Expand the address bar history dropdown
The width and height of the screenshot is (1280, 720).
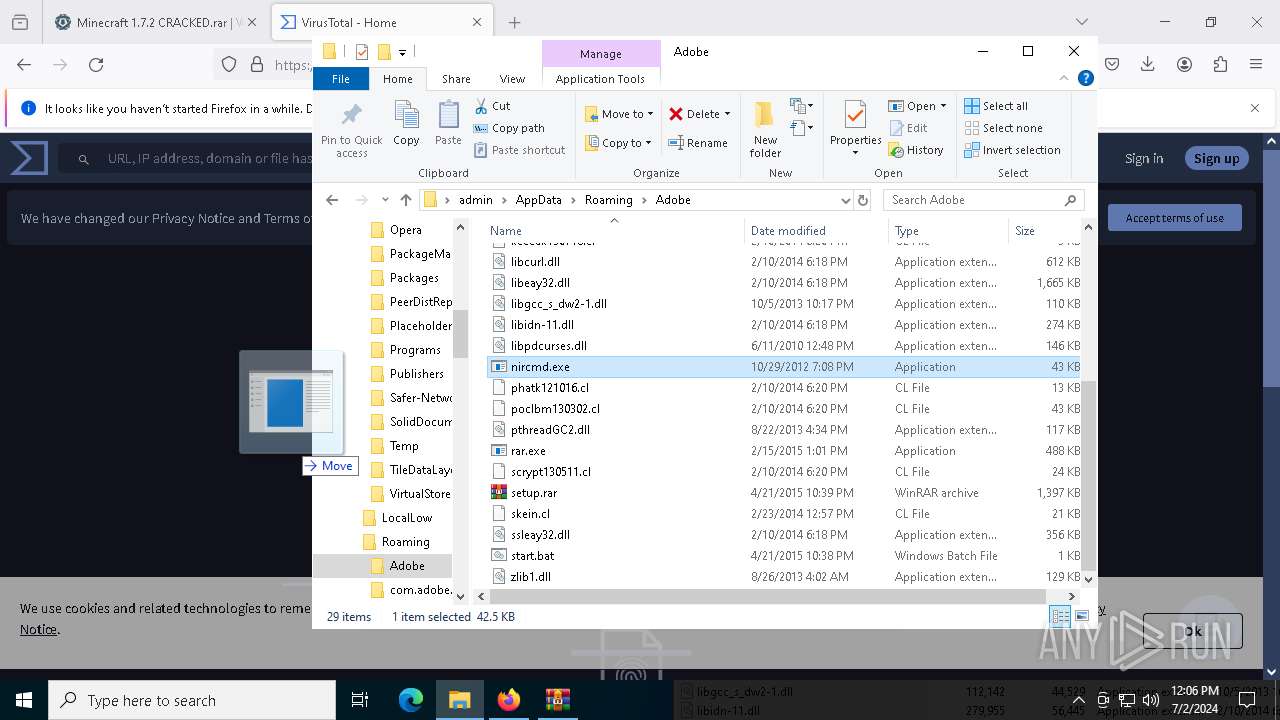(x=846, y=200)
